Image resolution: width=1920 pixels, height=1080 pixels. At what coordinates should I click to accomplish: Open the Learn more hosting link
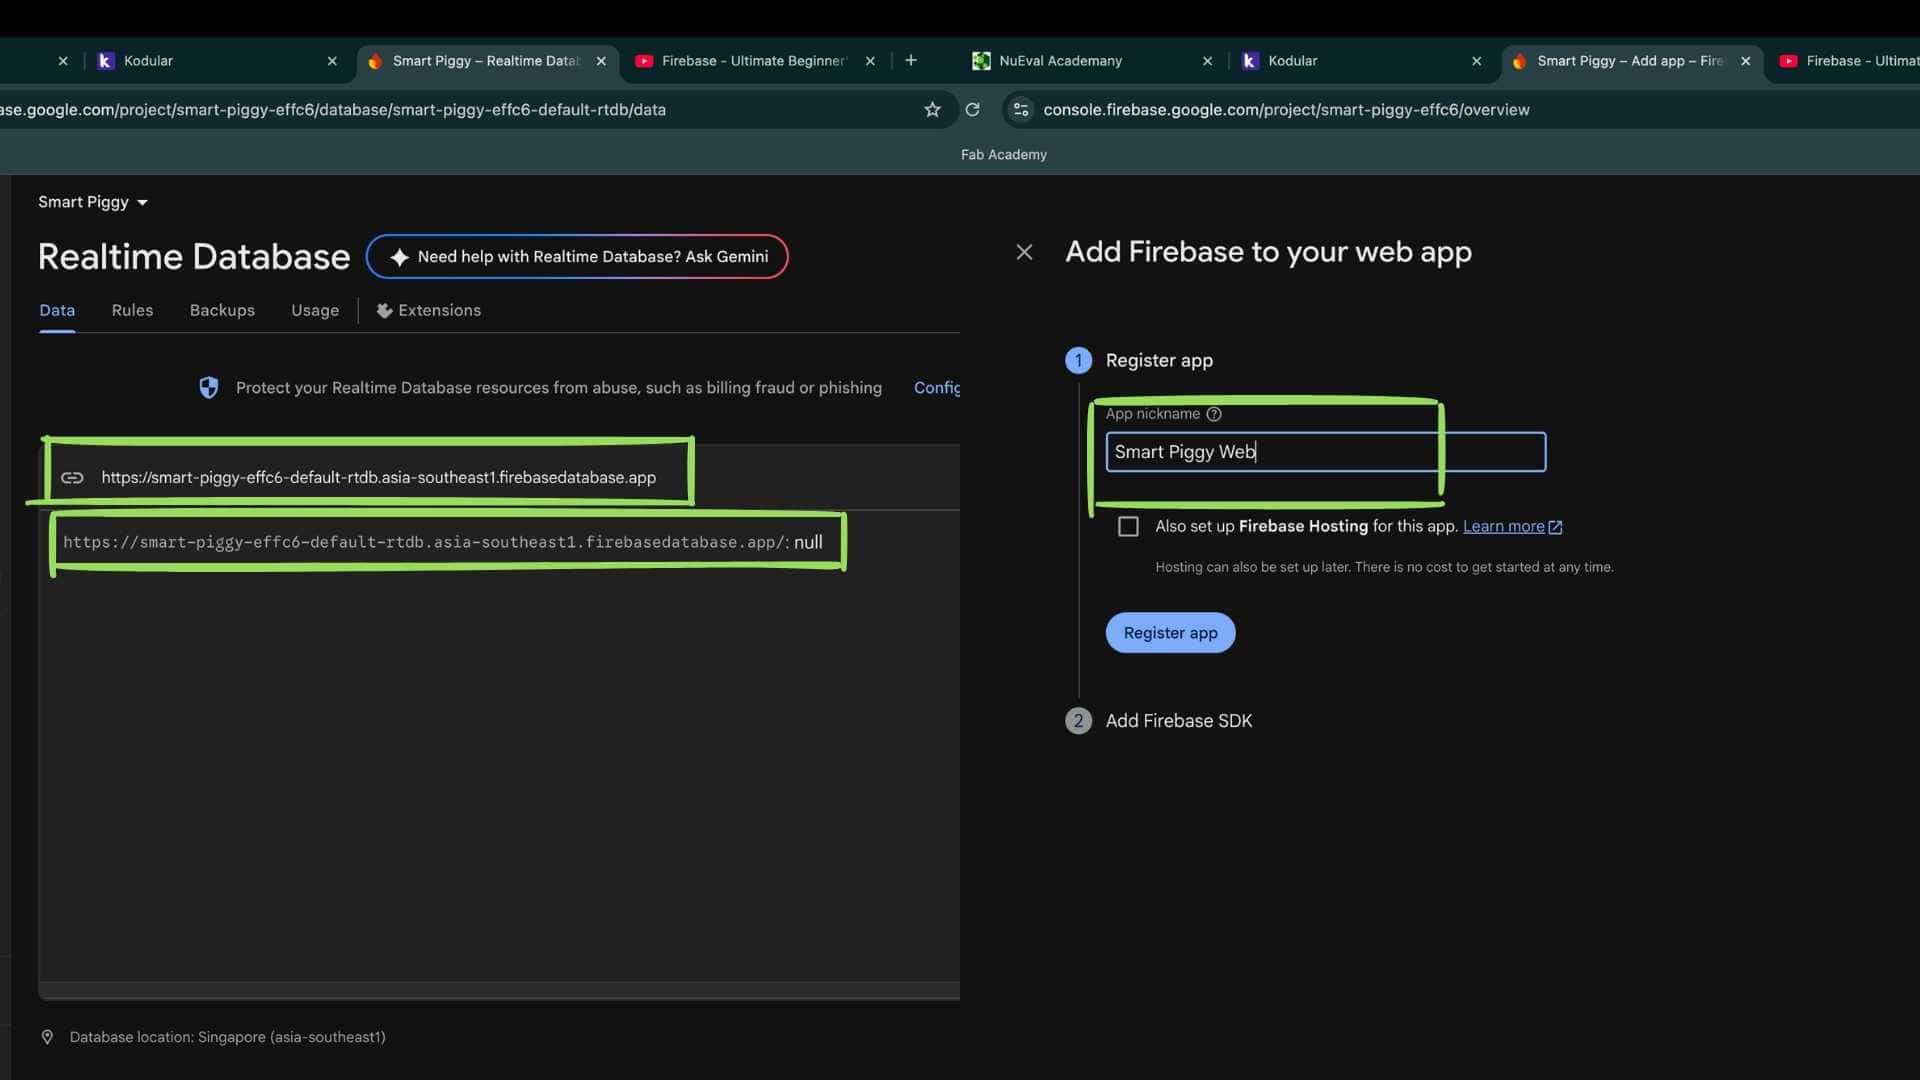click(1503, 527)
